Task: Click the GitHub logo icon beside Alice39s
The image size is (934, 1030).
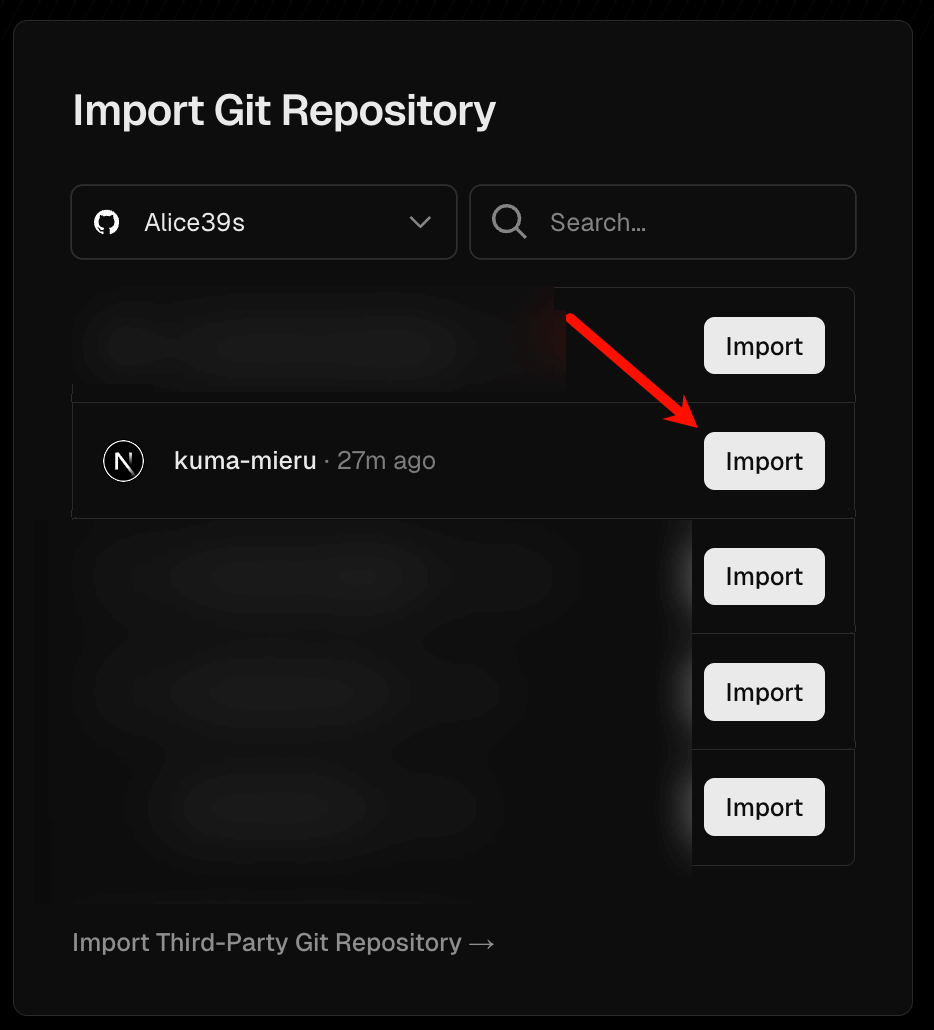Action: point(106,223)
